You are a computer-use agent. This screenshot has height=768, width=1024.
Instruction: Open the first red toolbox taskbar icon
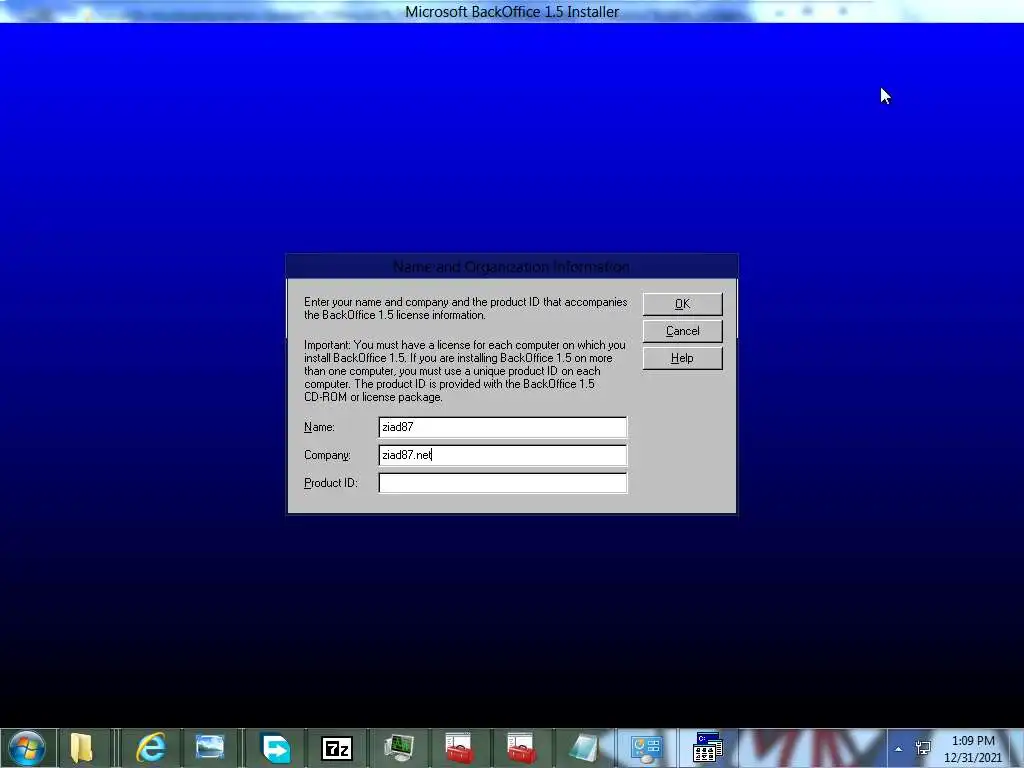pyautogui.click(x=459, y=748)
